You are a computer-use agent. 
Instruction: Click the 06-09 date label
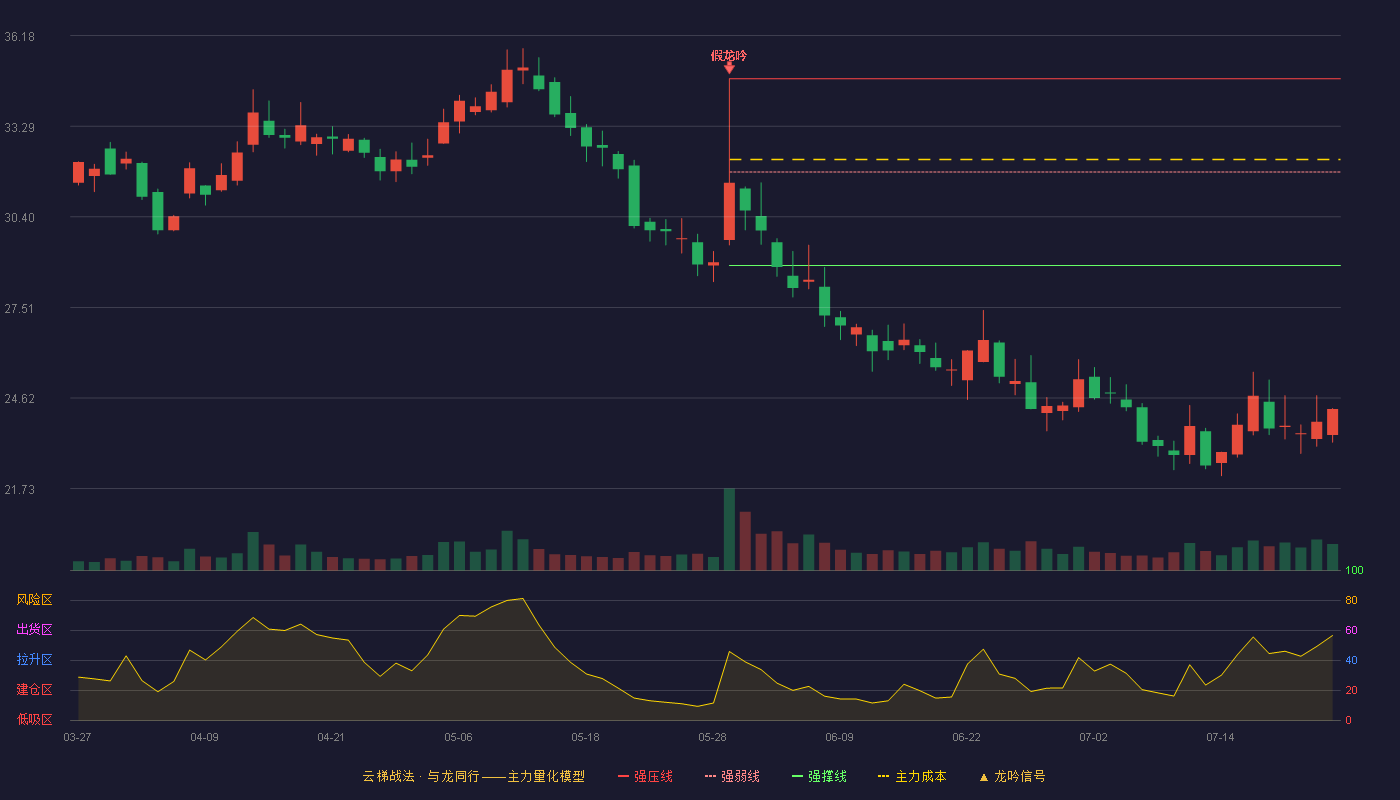pyautogui.click(x=839, y=737)
